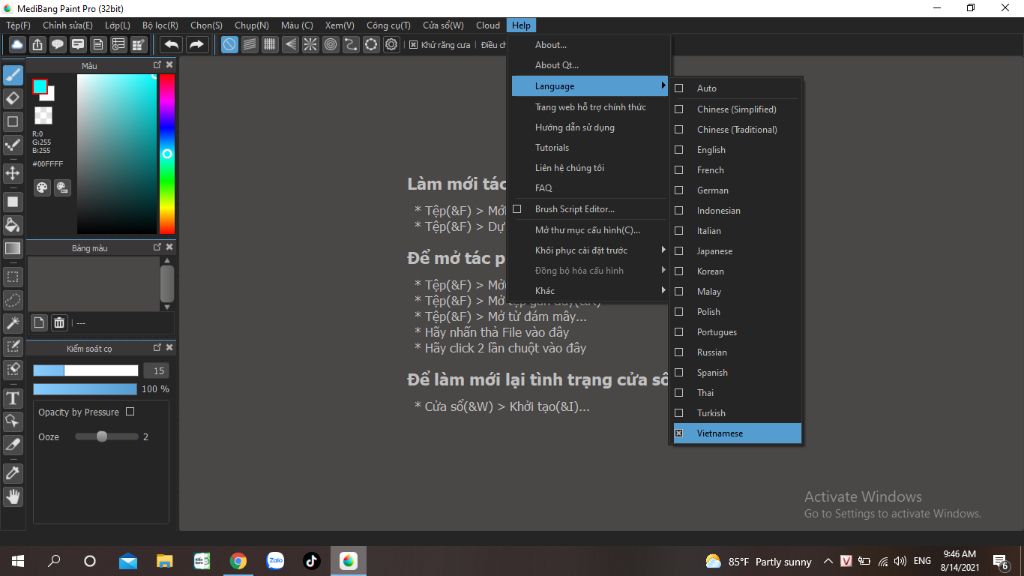This screenshot has width=1024, height=576.
Task: Click the new palette page icon
Action: [39, 323]
